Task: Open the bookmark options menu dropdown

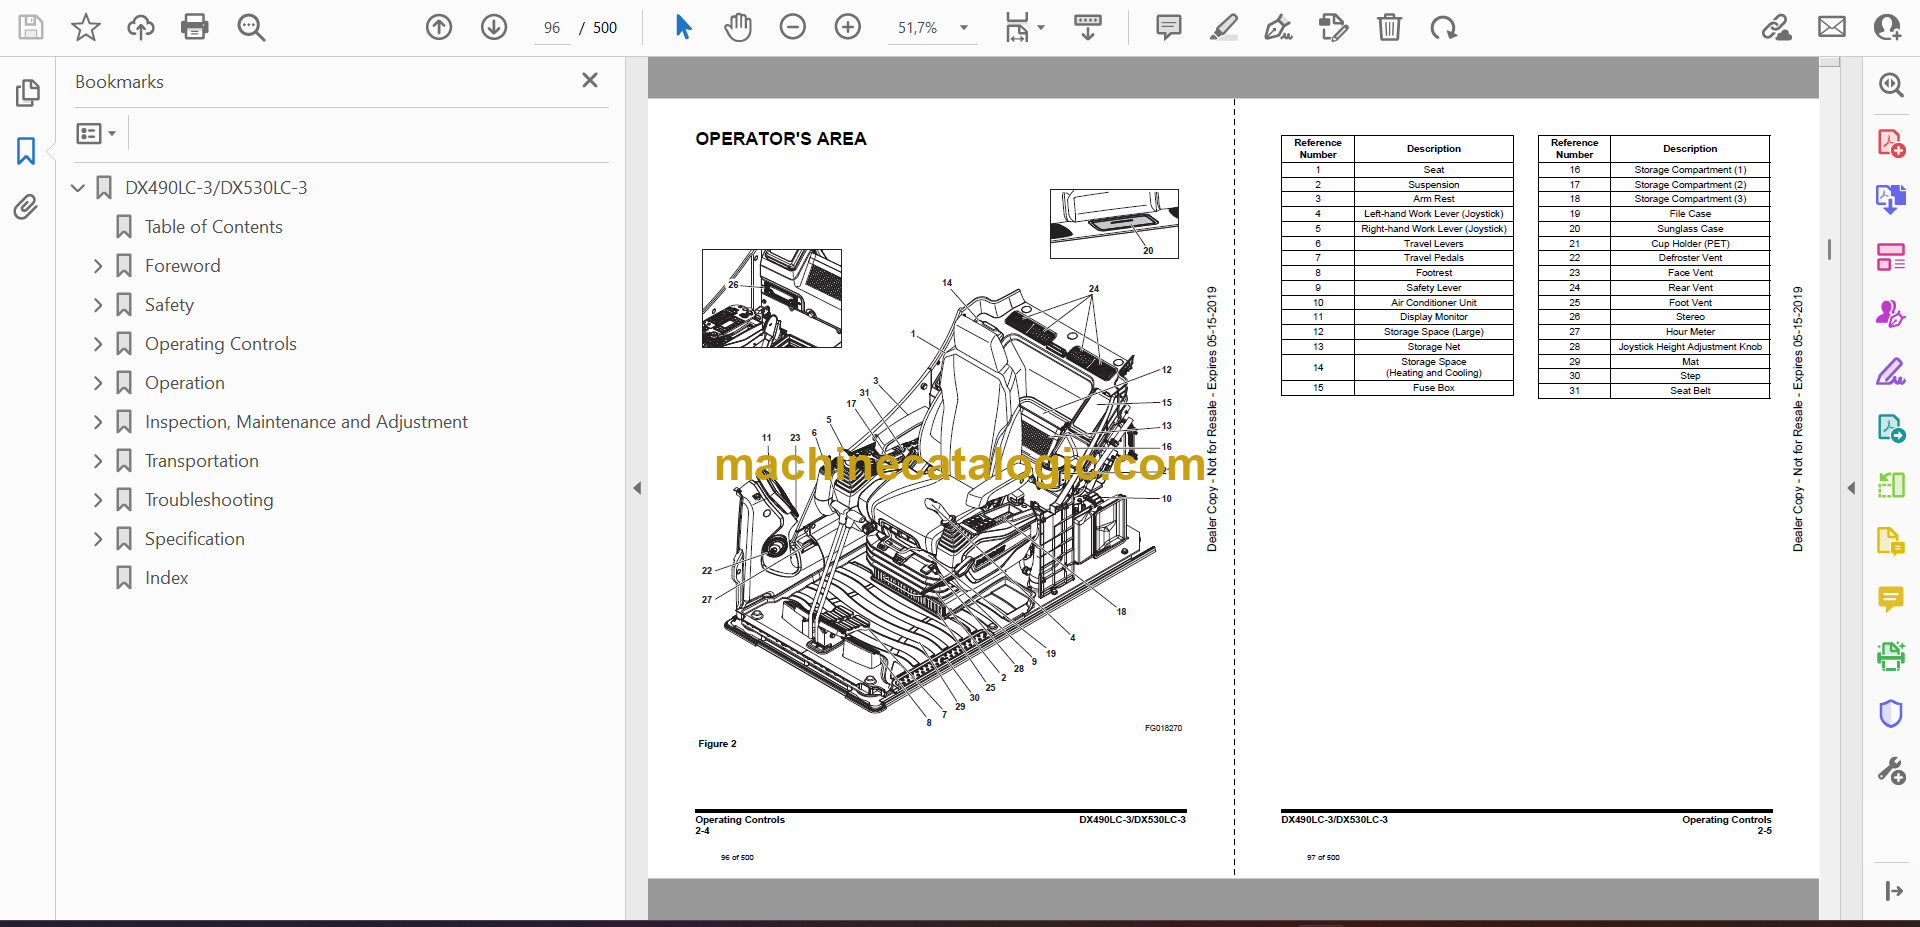Action: pyautogui.click(x=97, y=133)
